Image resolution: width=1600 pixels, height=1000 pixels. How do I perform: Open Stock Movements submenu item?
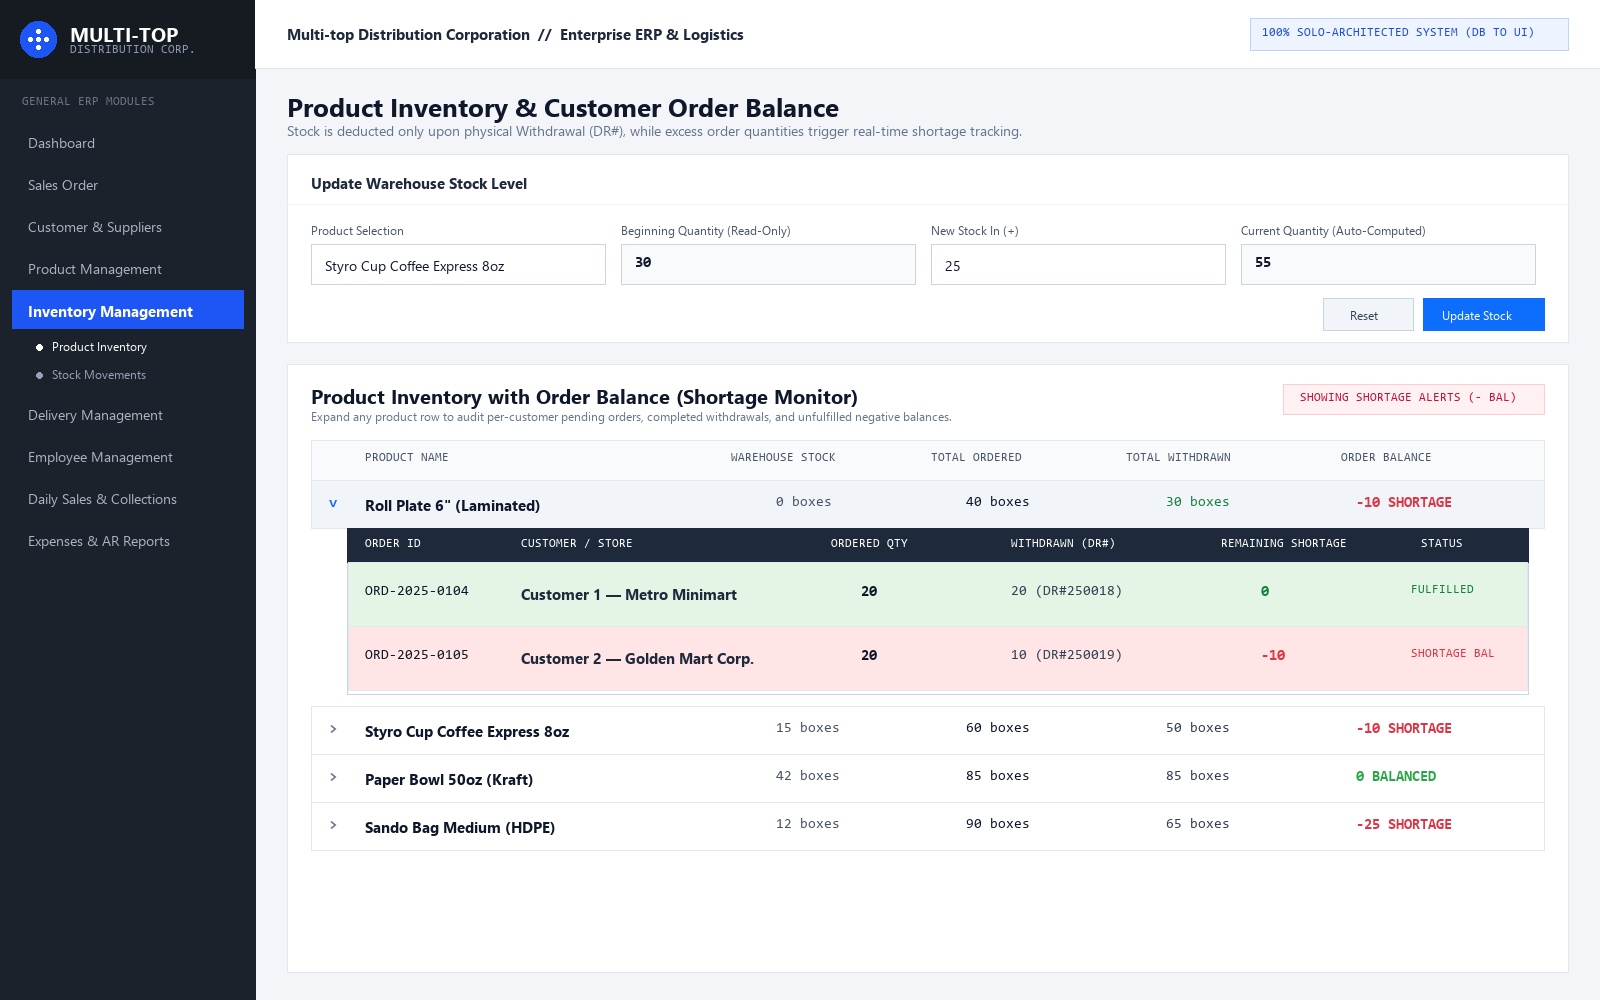click(99, 375)
